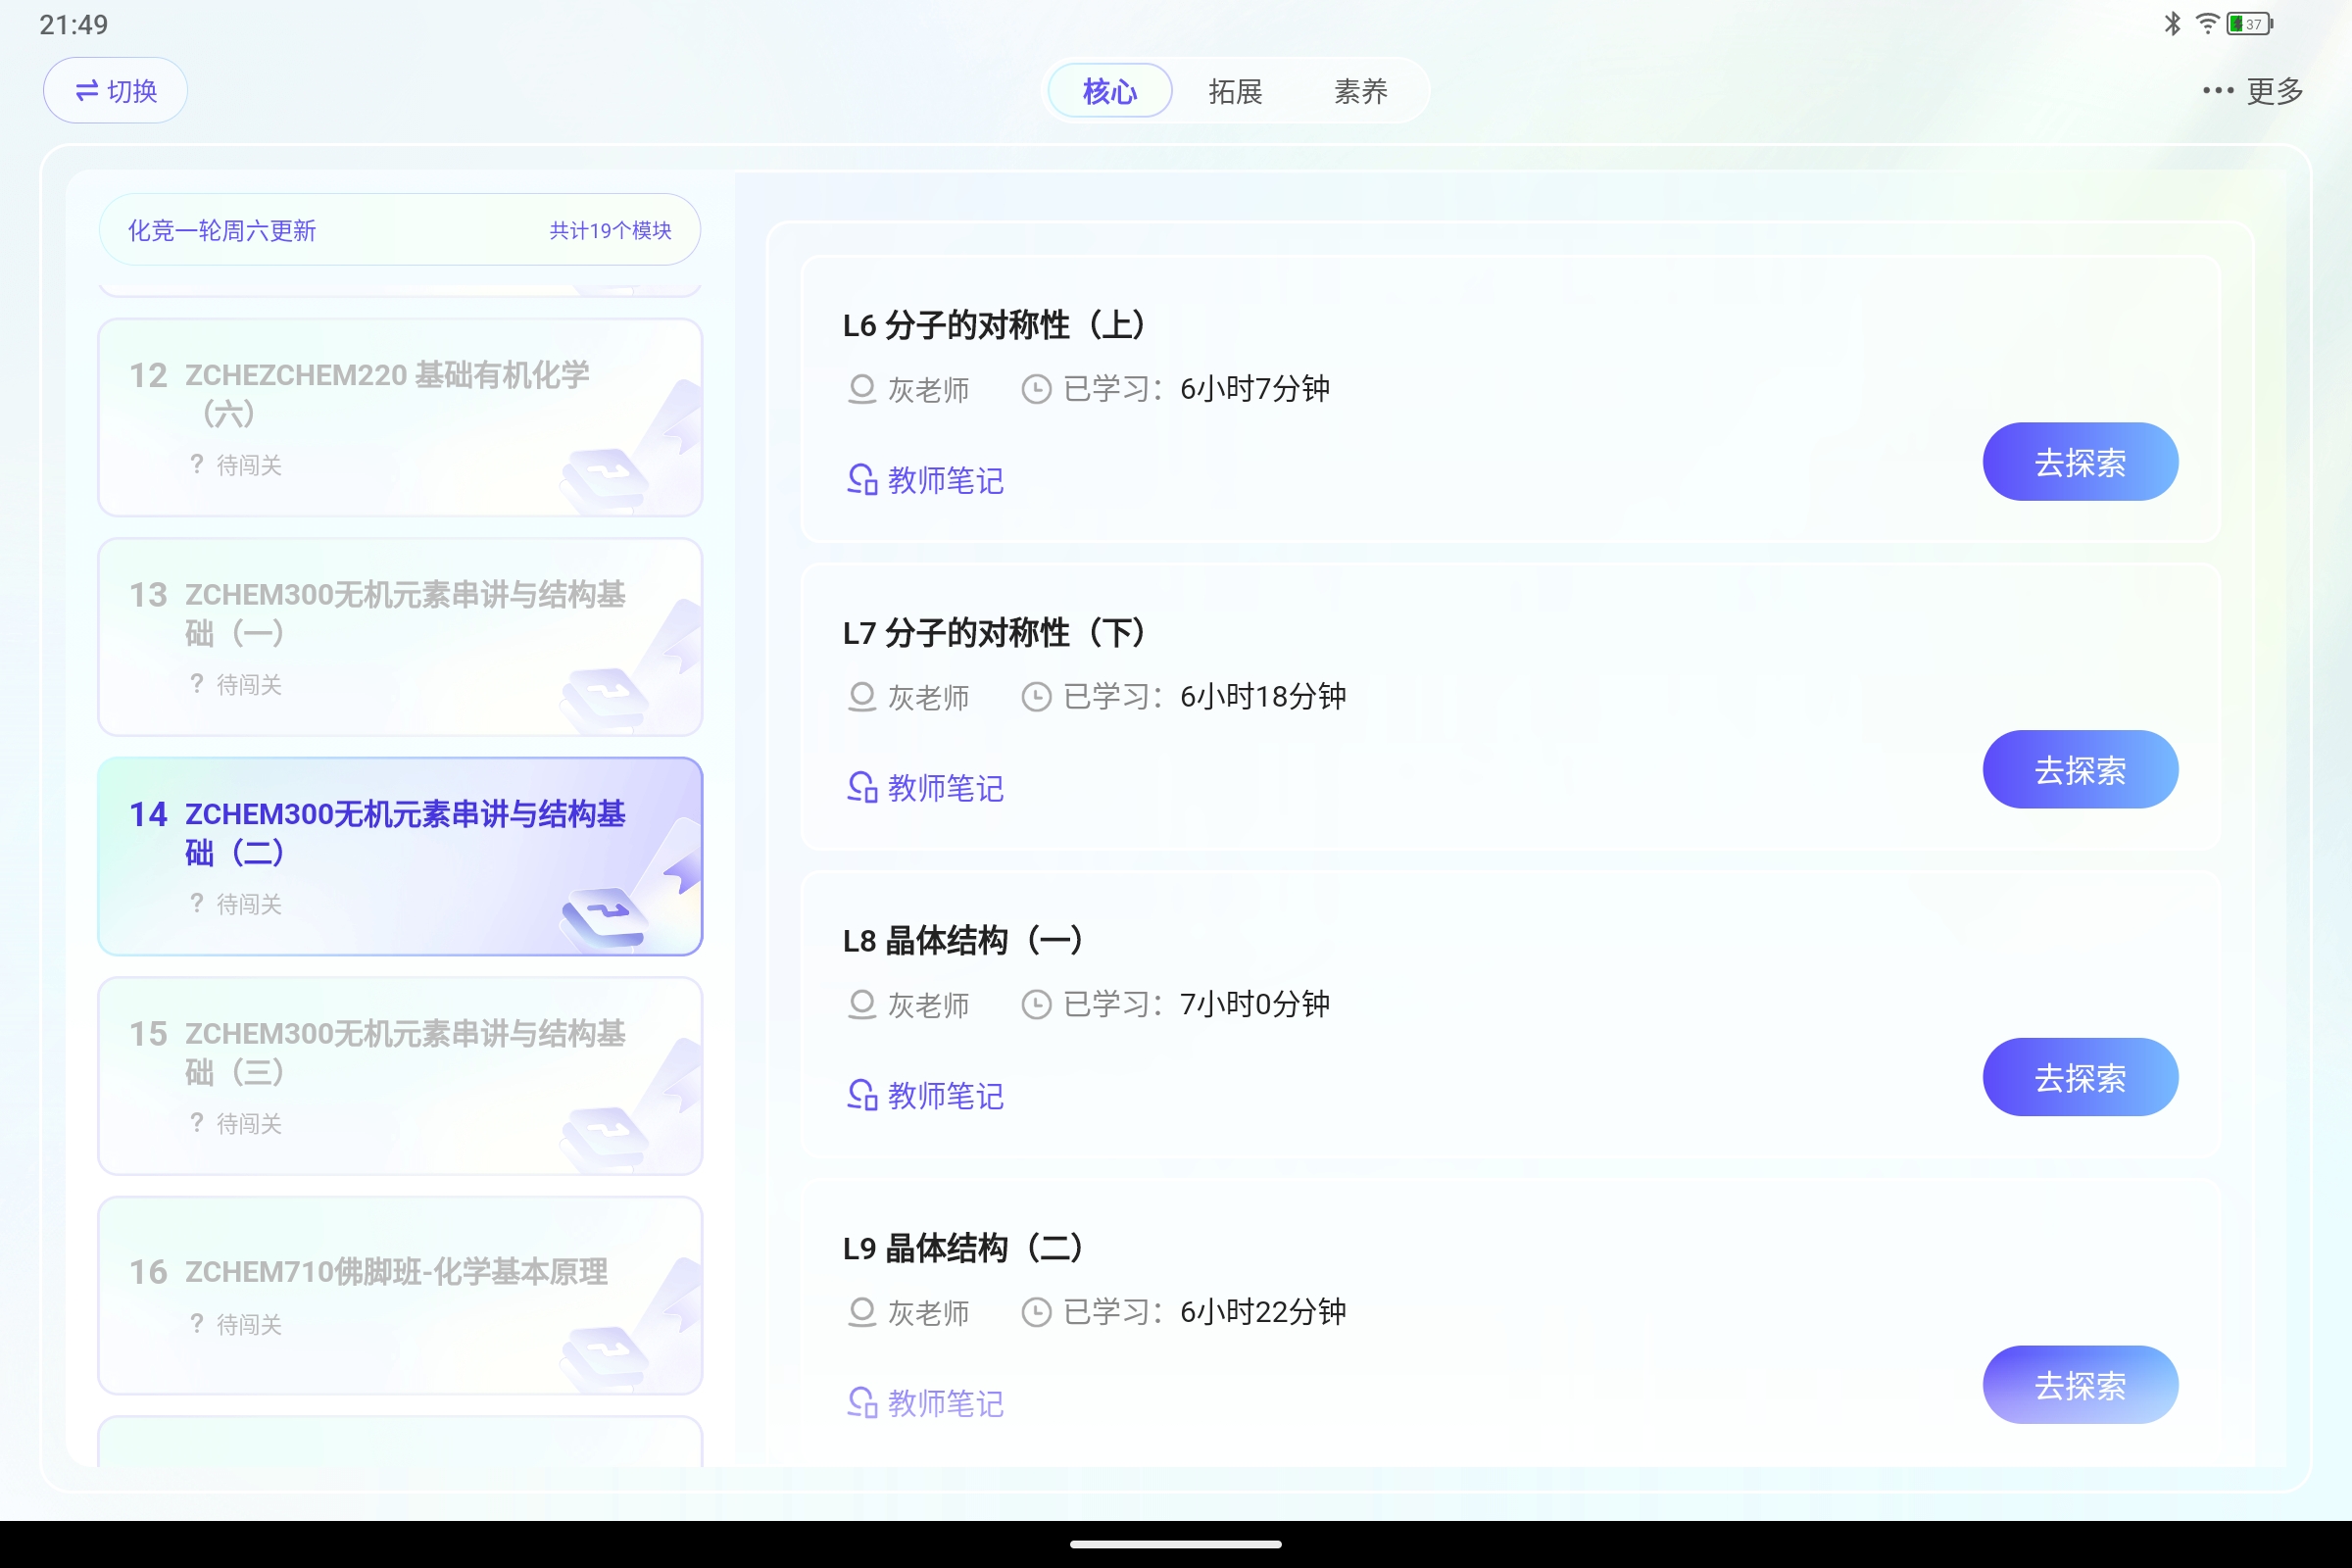Click the clock icon in L7 row
Viewport: 2352px width, 1568px height.
pos(1036,697)
